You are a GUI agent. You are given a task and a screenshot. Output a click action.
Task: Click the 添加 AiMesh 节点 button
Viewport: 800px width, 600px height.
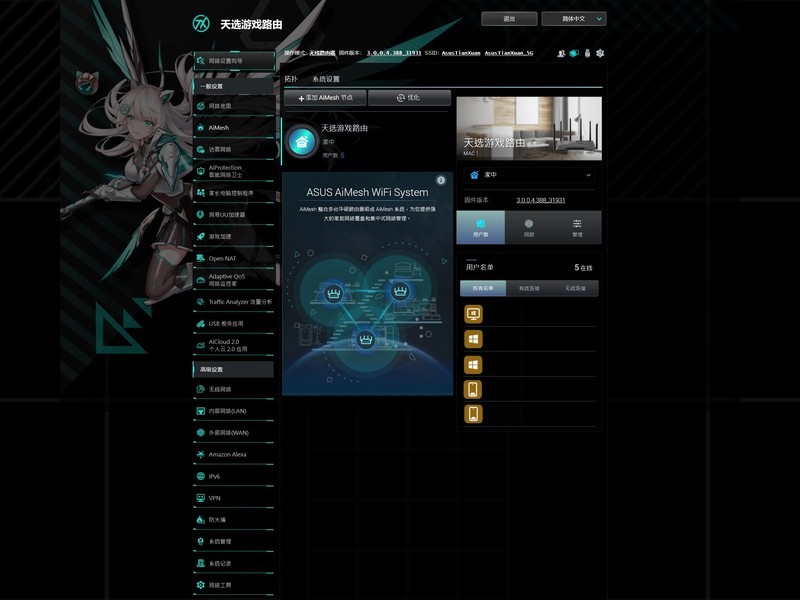325,97
